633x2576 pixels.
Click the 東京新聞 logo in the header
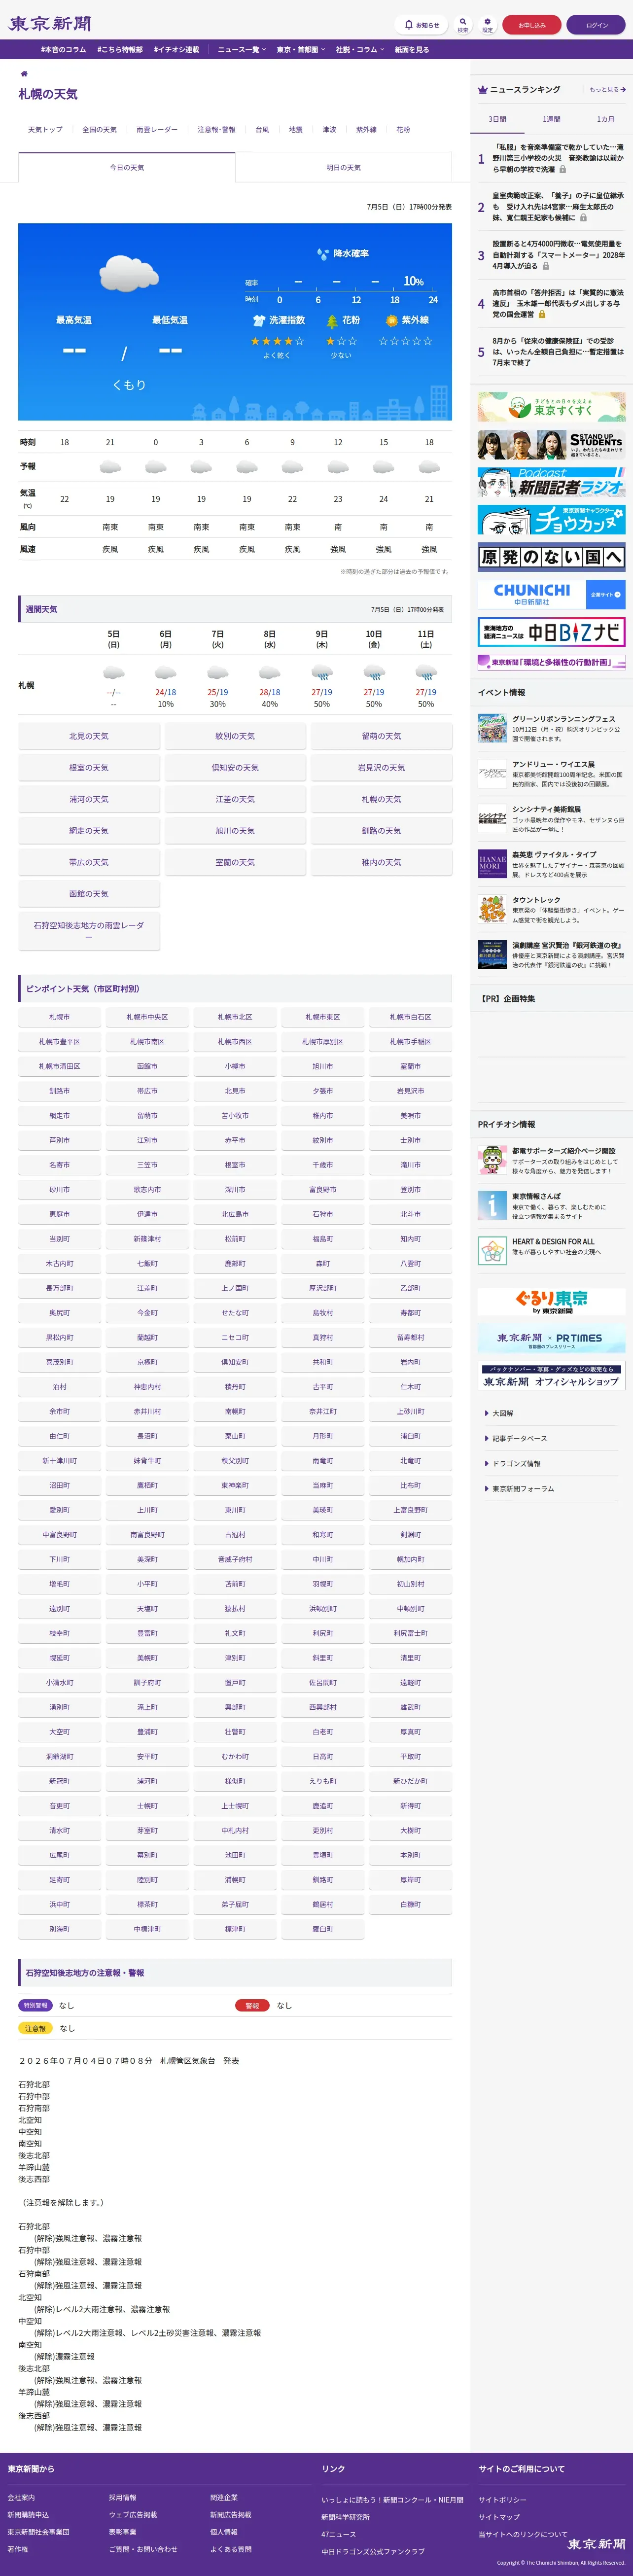(x=50, y=24)
